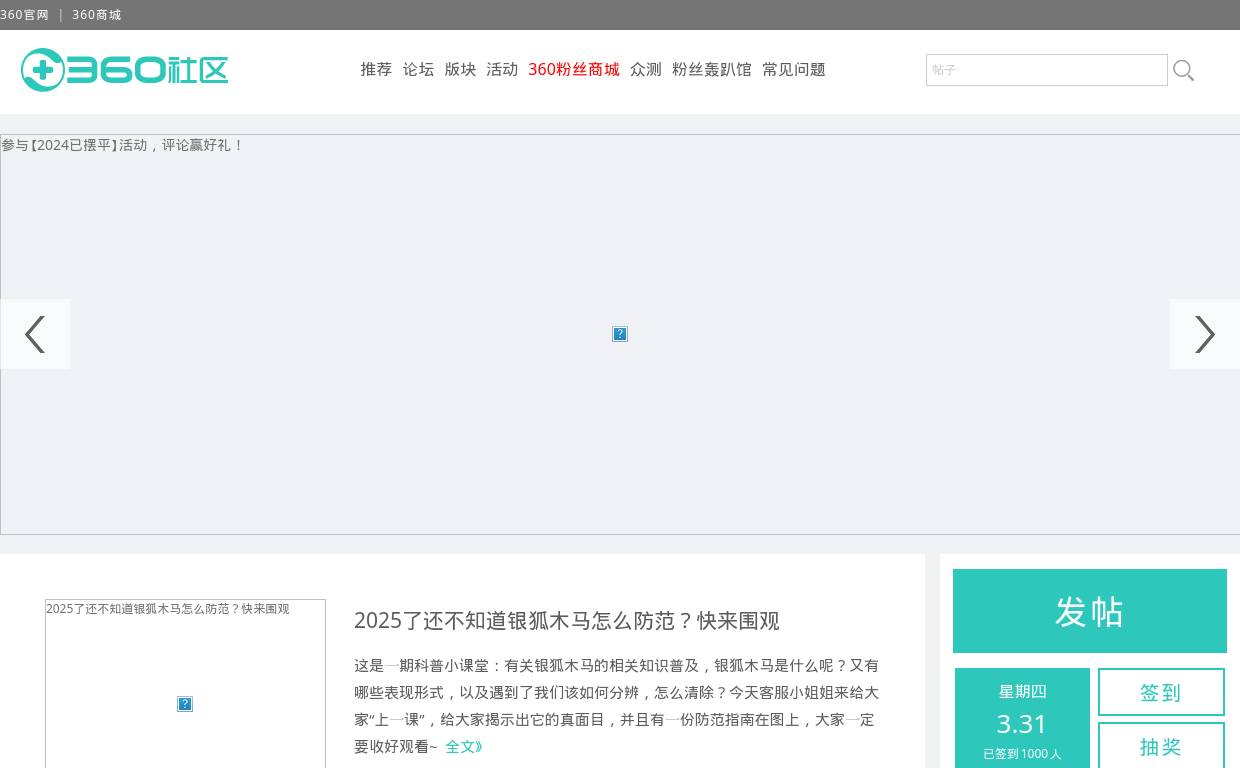Open the 活动 menu item

pyautogui.click(x=502, y=69)
